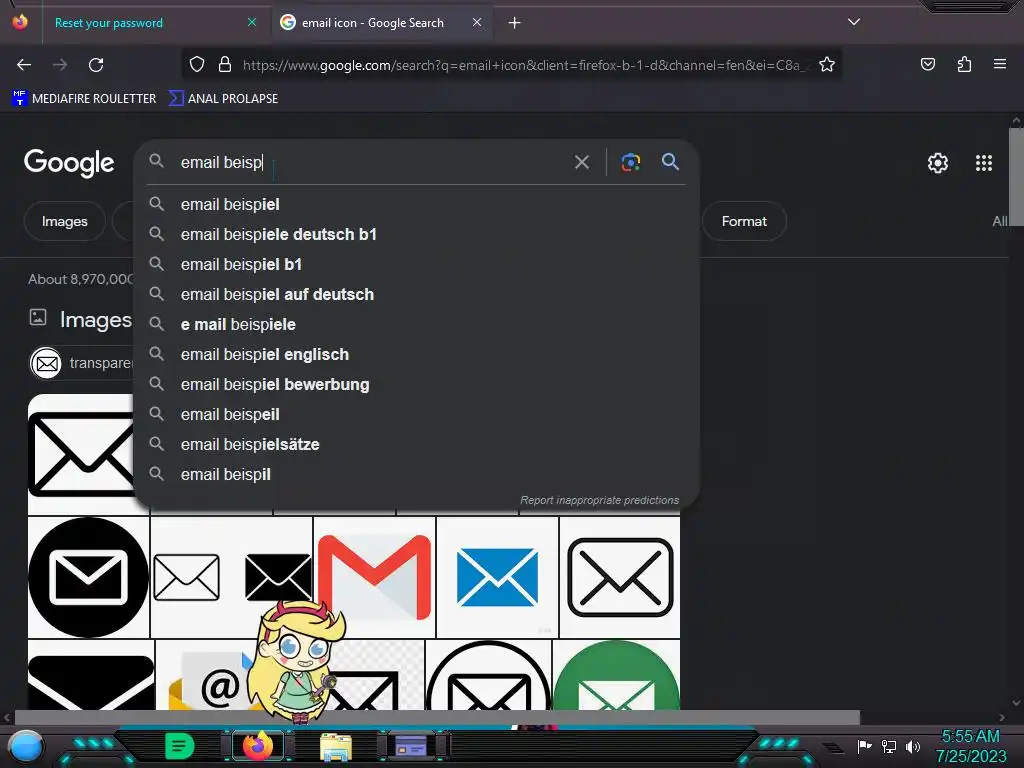Select suggestion email beispiel englisch
The image size is (1024, 768).
pyautogui.click(x=415, y=355)
